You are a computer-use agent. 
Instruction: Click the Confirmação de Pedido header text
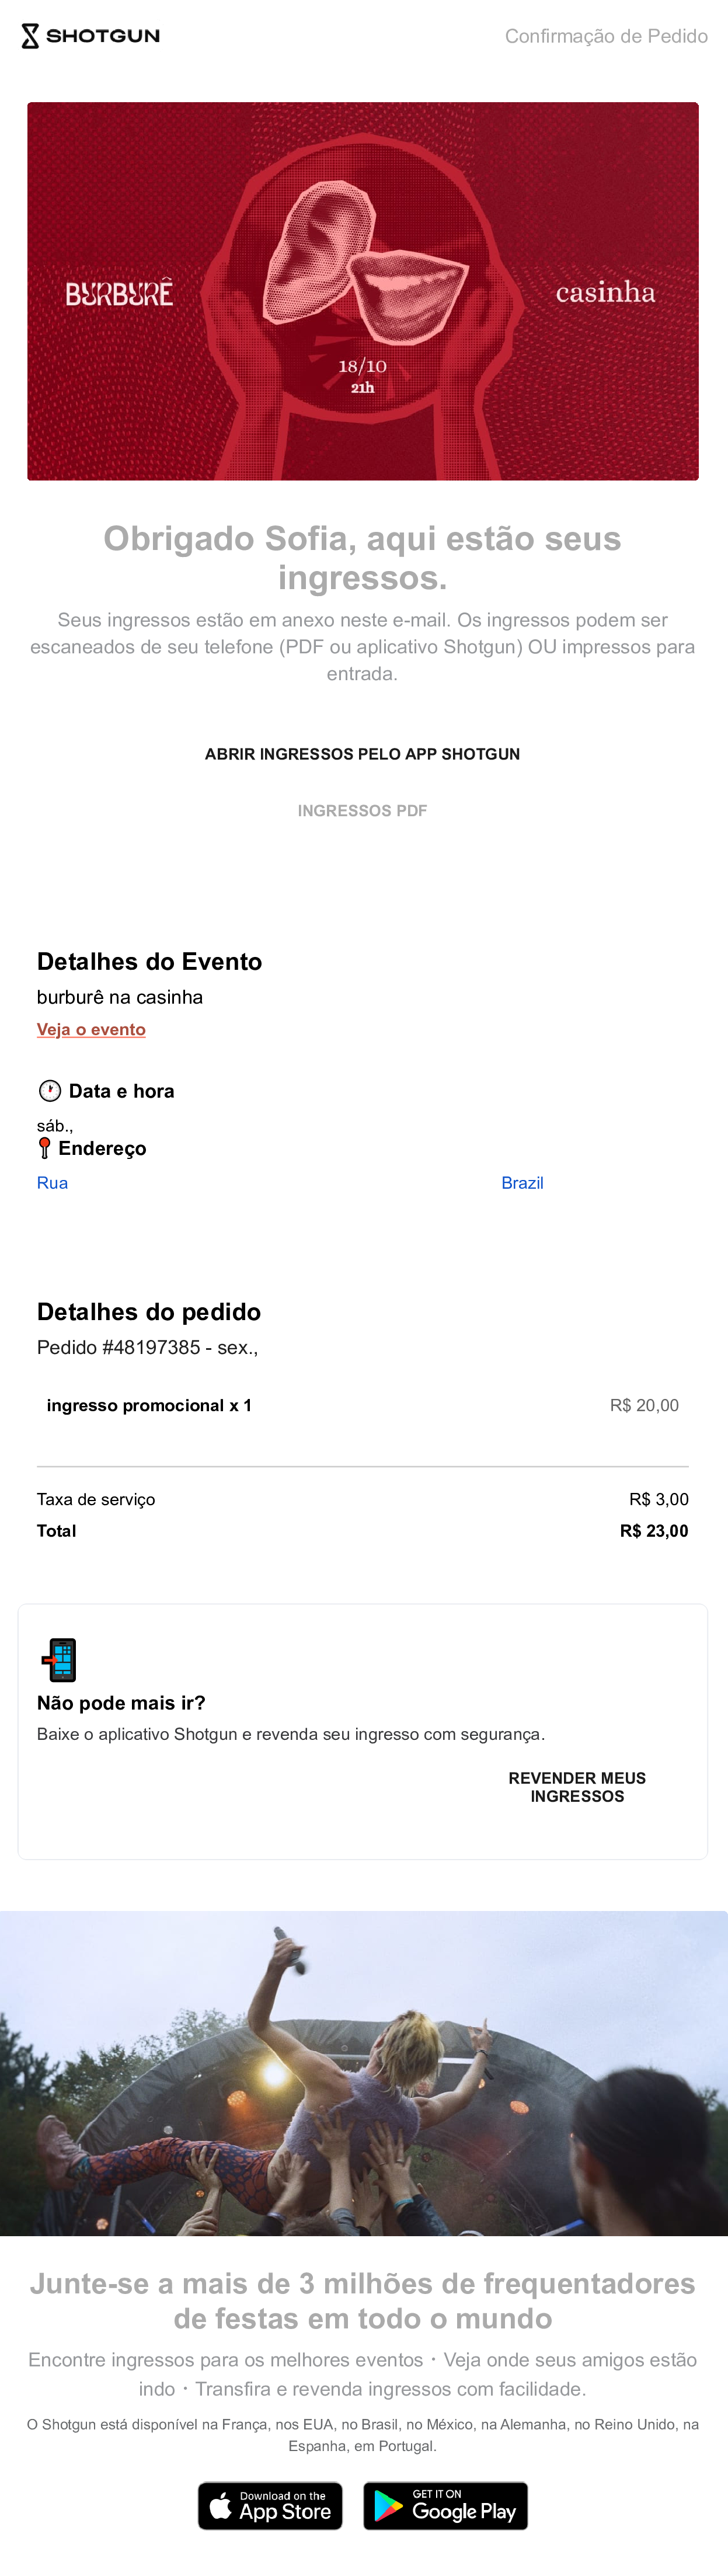pyautogui.click(x=605, y=37)
